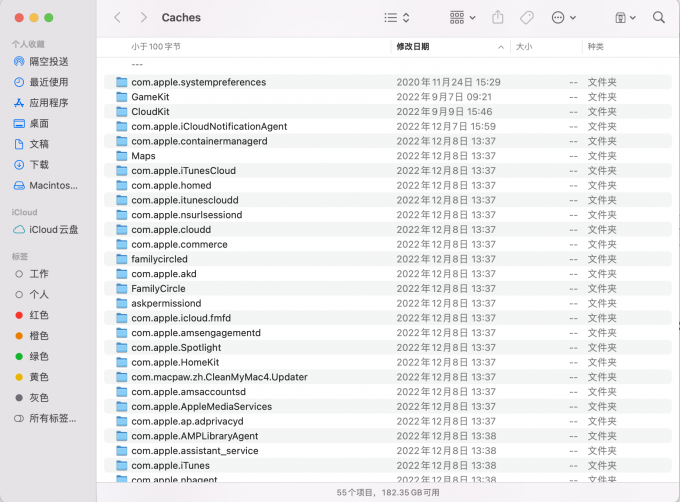Select com.apple.icloud.fmfd folder
Screen dimensions: 680x502
click(x=388, y=318)
